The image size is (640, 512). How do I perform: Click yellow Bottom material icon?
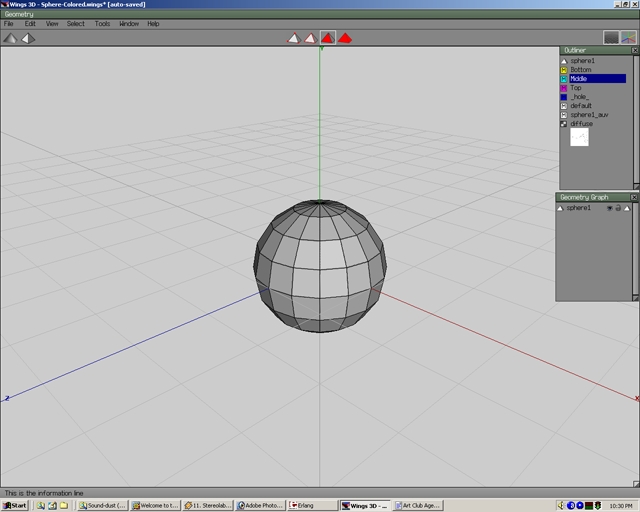564,70
